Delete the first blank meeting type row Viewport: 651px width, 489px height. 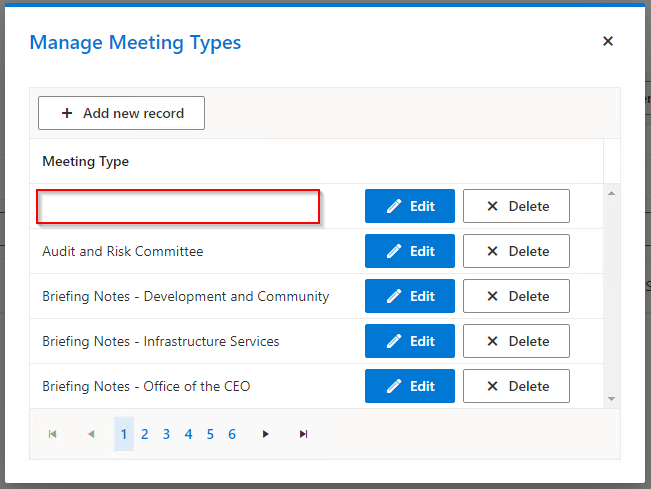pyautogui.click(x=516, y=206)
